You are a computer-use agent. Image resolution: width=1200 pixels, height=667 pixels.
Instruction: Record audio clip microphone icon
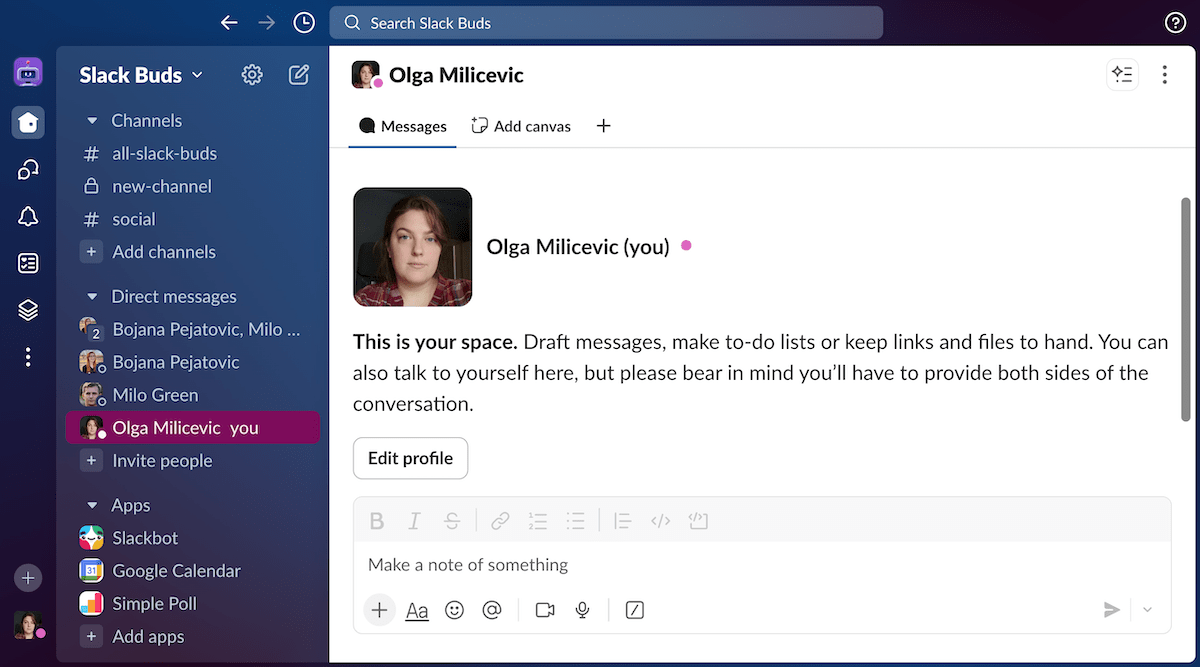point(582,610)
